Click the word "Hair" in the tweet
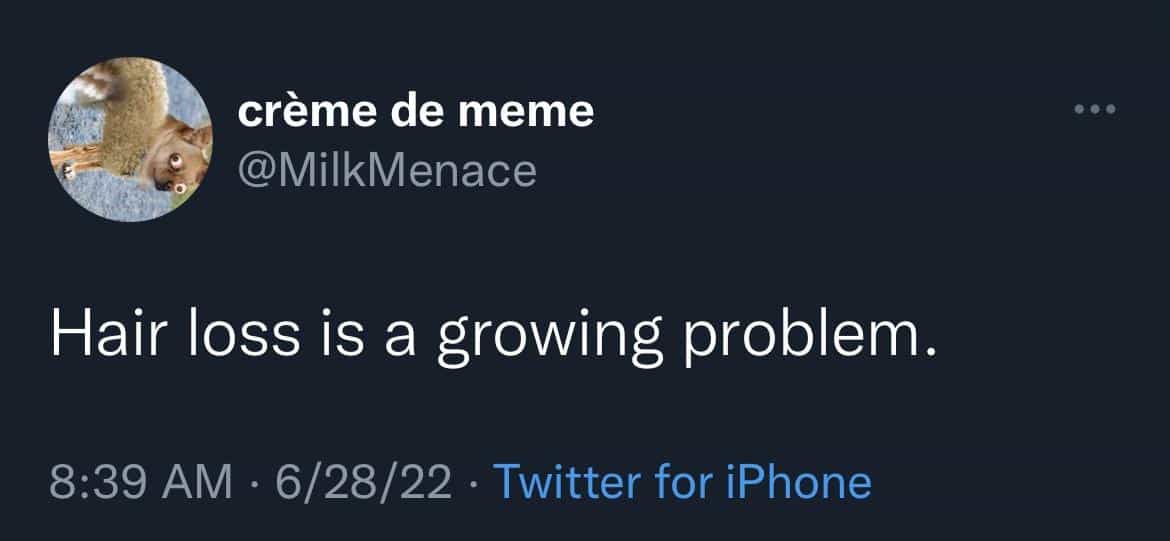Viewport: 1170px width, 541px height. tap(100, 336)
